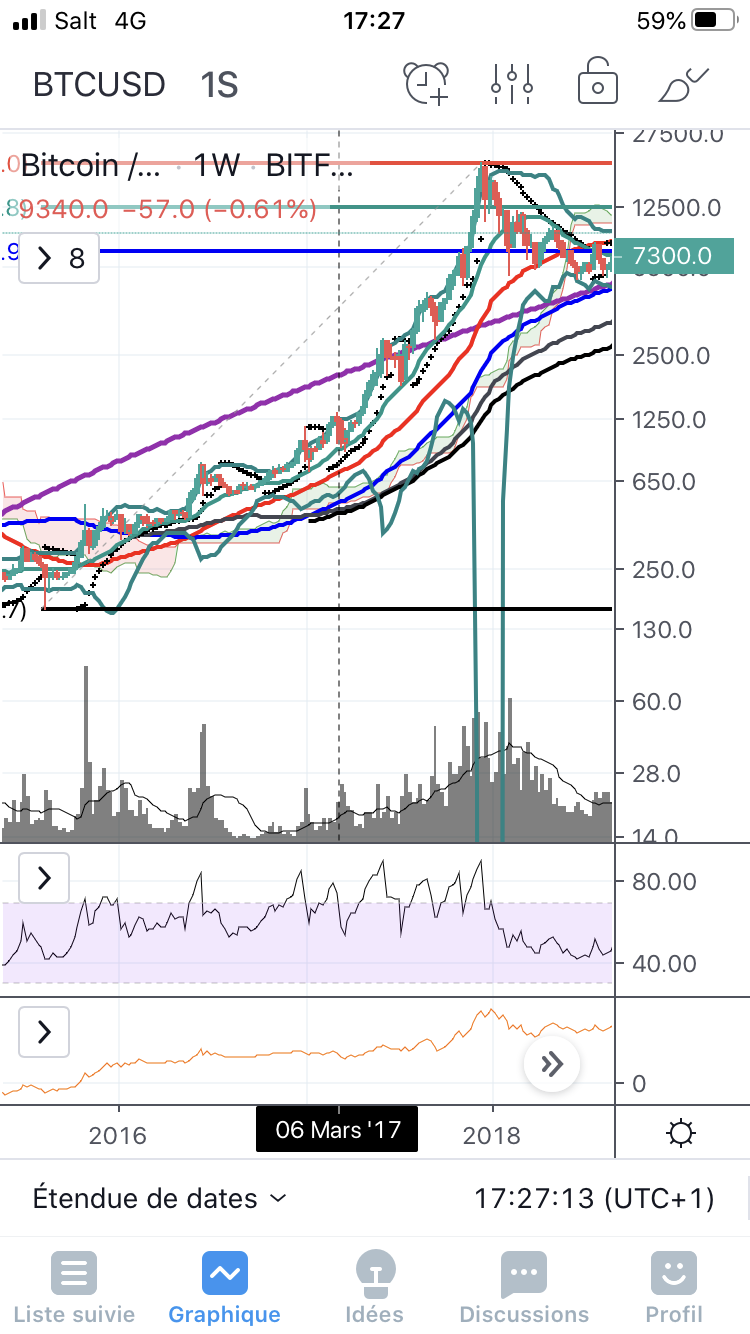Open the chart settings sliders icon
This screenshot has height=1334, width=750.
tap(511, 84)
